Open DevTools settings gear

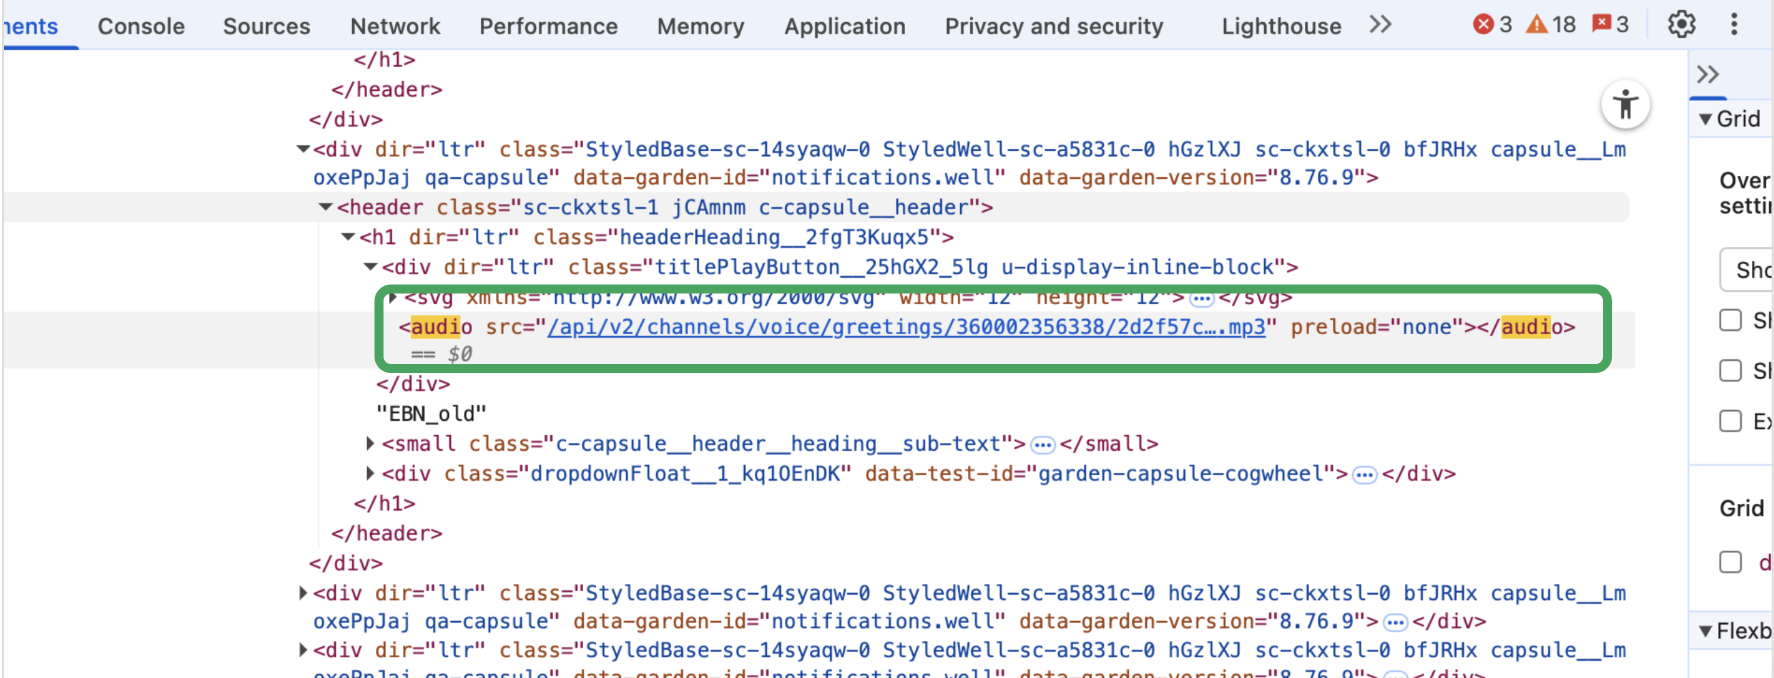(1681, 24)
